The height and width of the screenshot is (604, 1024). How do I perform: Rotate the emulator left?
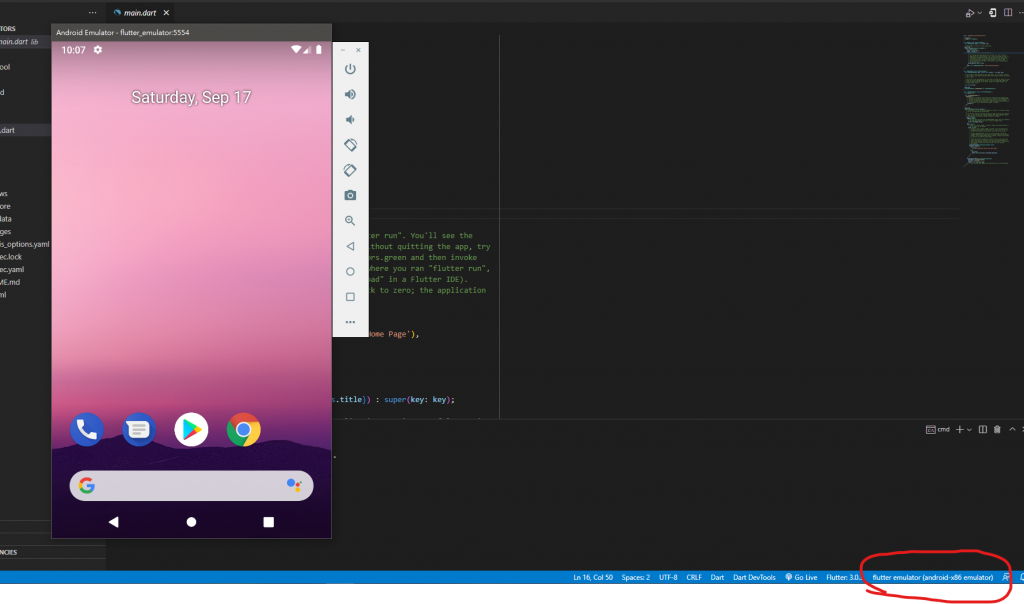click(350, 145)
